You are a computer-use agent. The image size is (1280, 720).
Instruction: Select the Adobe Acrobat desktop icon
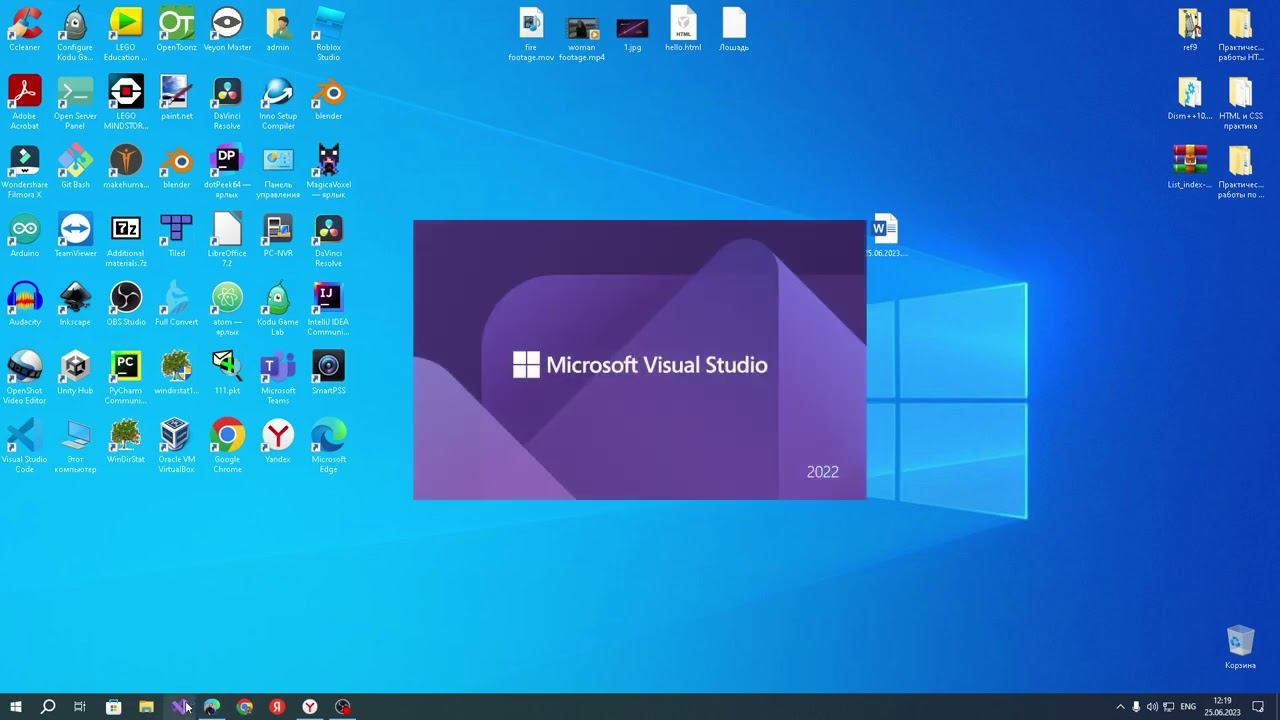coord(24,103)
